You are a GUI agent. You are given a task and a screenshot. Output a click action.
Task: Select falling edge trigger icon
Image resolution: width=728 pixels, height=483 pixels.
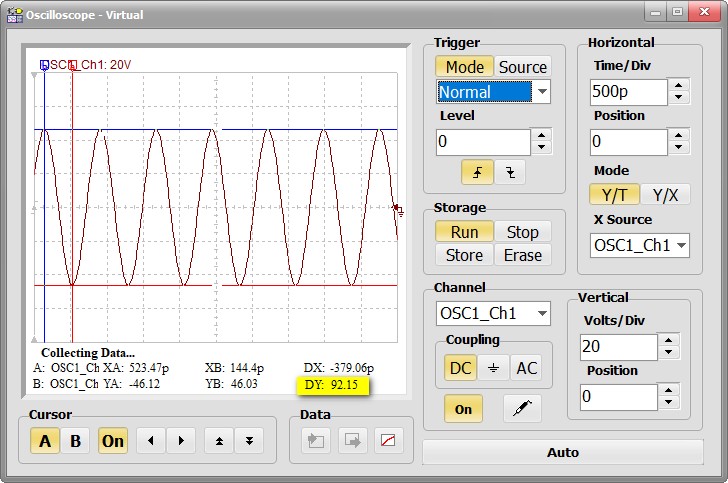pos(510,171)
